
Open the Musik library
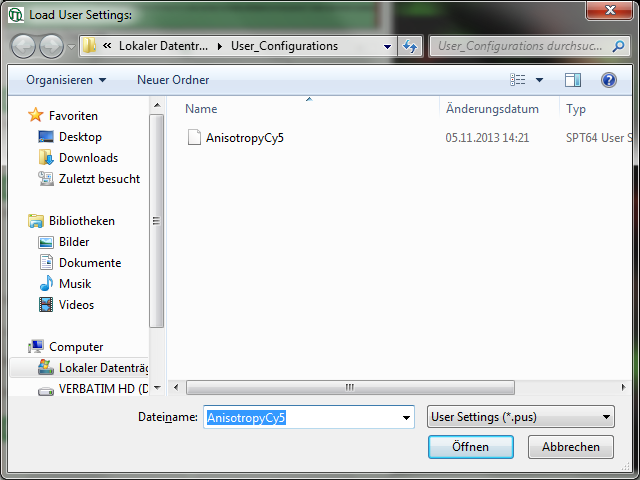tap(75, 284)
